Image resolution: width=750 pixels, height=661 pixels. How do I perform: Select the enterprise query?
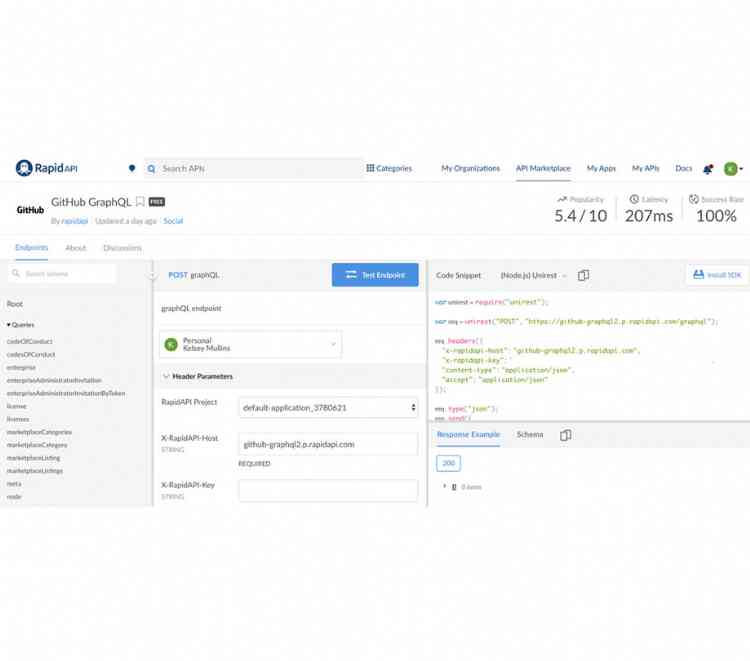pos(21,367)
